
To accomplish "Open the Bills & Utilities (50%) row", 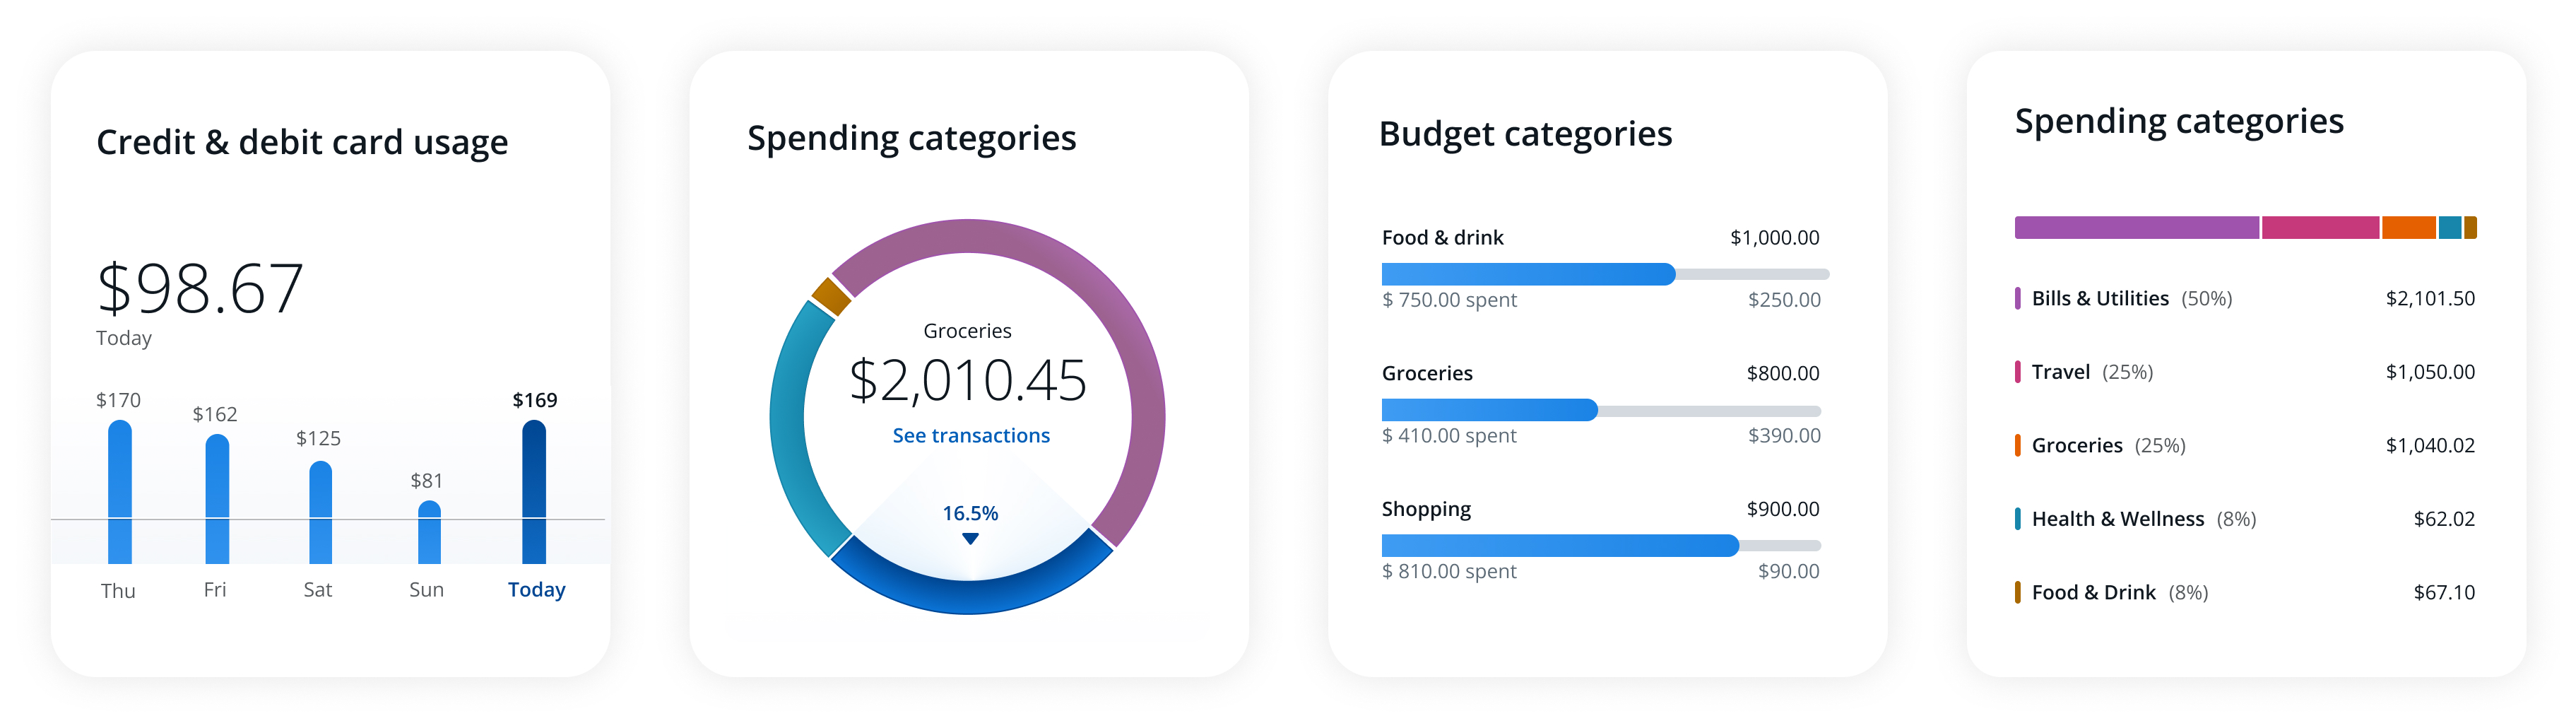I will (x=2244, y=298).
